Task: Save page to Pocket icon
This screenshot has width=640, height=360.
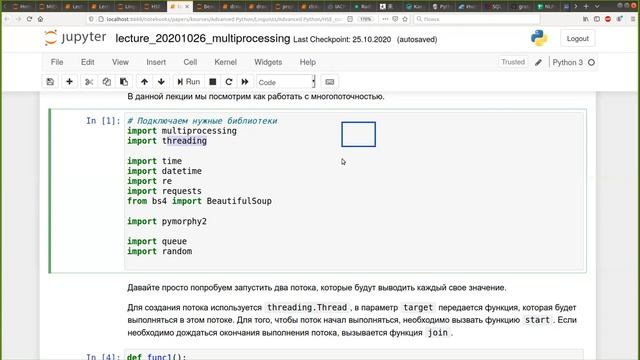Action: 395,19
